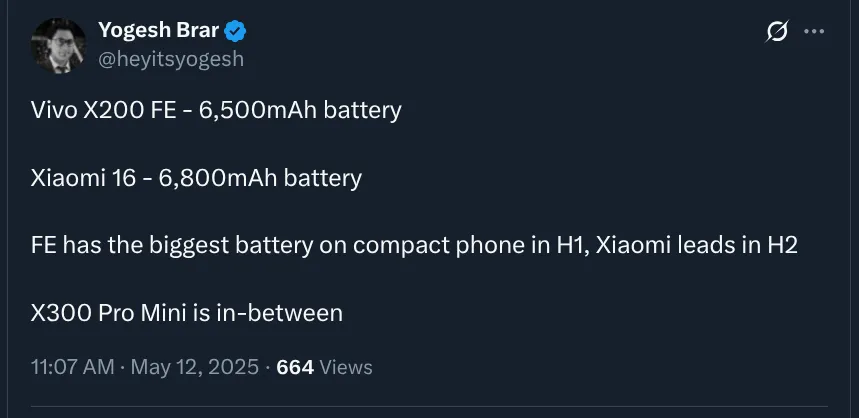Open the three-dot more options menu
This screenshot has width=859, height=418.
(x=815, y=32)
